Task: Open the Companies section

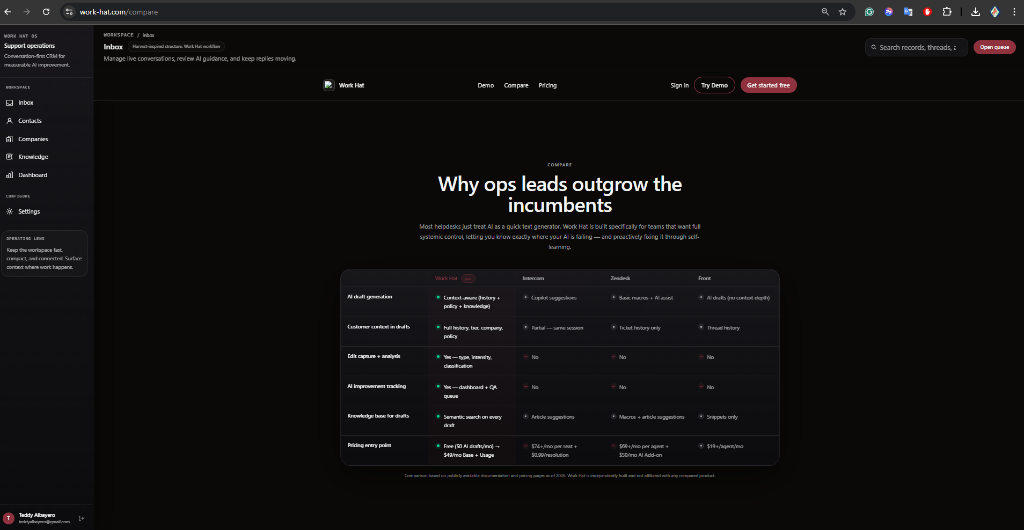Action: tap(32, 139)
